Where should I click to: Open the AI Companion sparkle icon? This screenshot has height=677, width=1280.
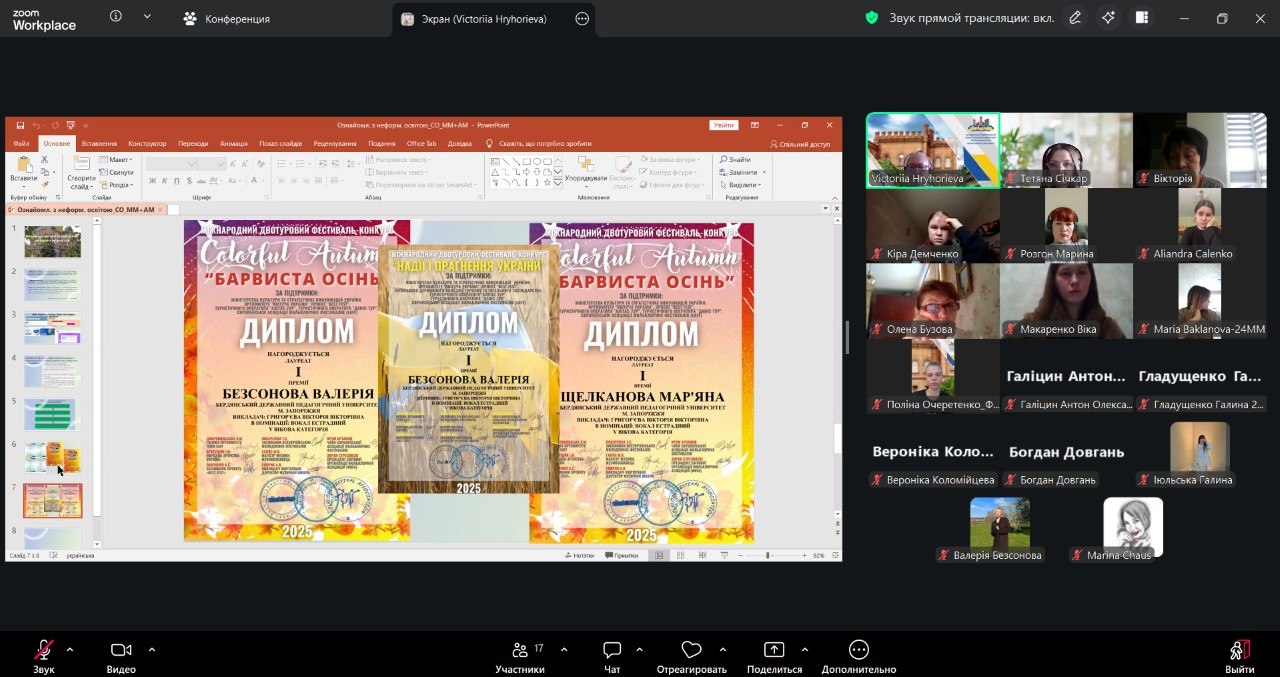point(1108,18)
